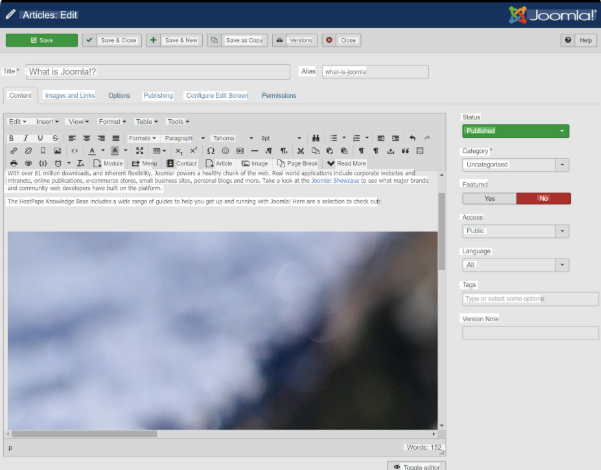Image resolution: width=601 pixels, height=470 pixels.
Task: Open the editor Table menu
Action: point(147,122)
